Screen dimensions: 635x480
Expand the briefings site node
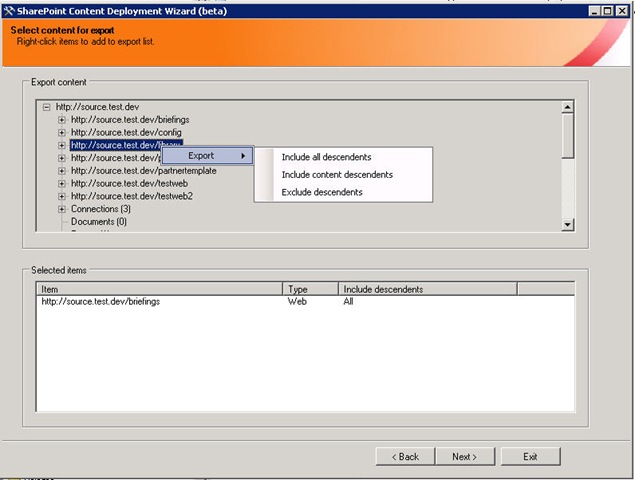pyautogui.click(x=62, y=120)
